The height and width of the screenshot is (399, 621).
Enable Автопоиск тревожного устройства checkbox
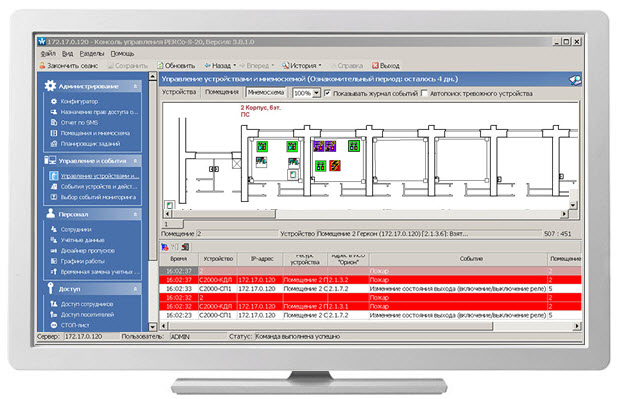[x=425, y=93]
